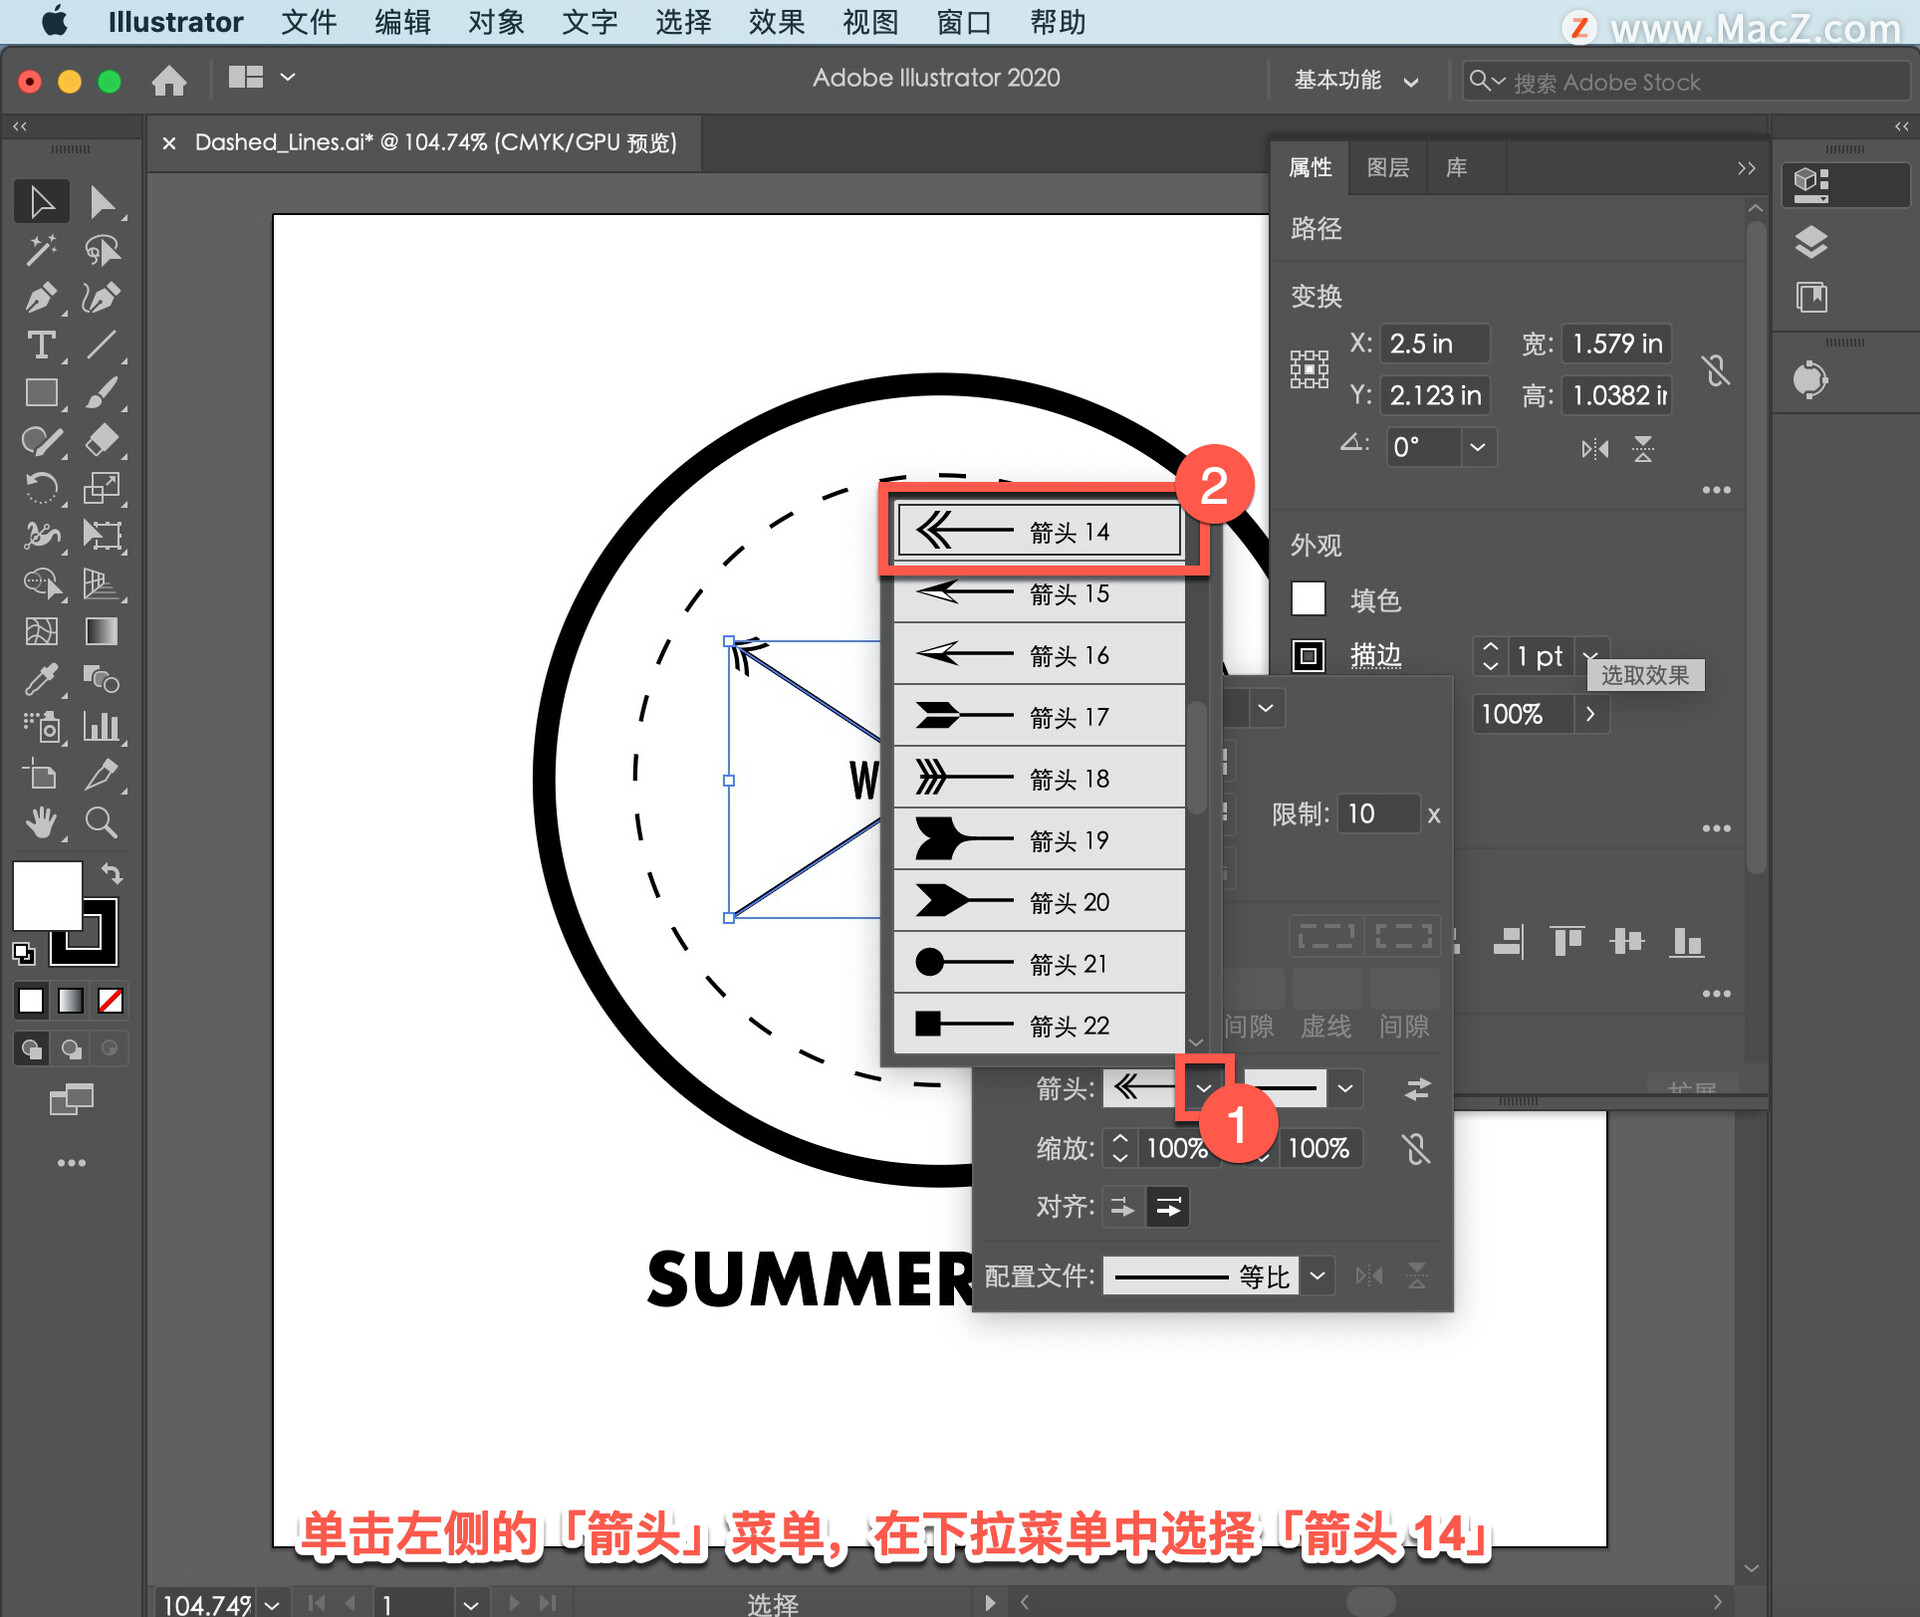Set None fill mode in toolbar

110,1000
